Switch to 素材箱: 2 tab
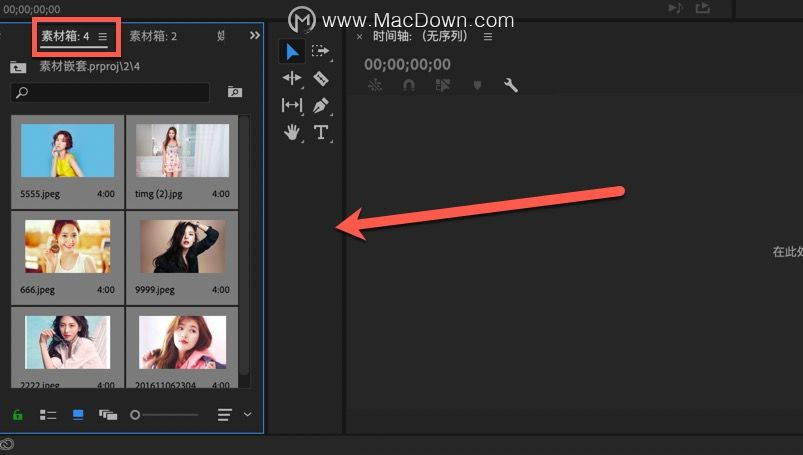This screenshot has height=455, width=803. 153,36
